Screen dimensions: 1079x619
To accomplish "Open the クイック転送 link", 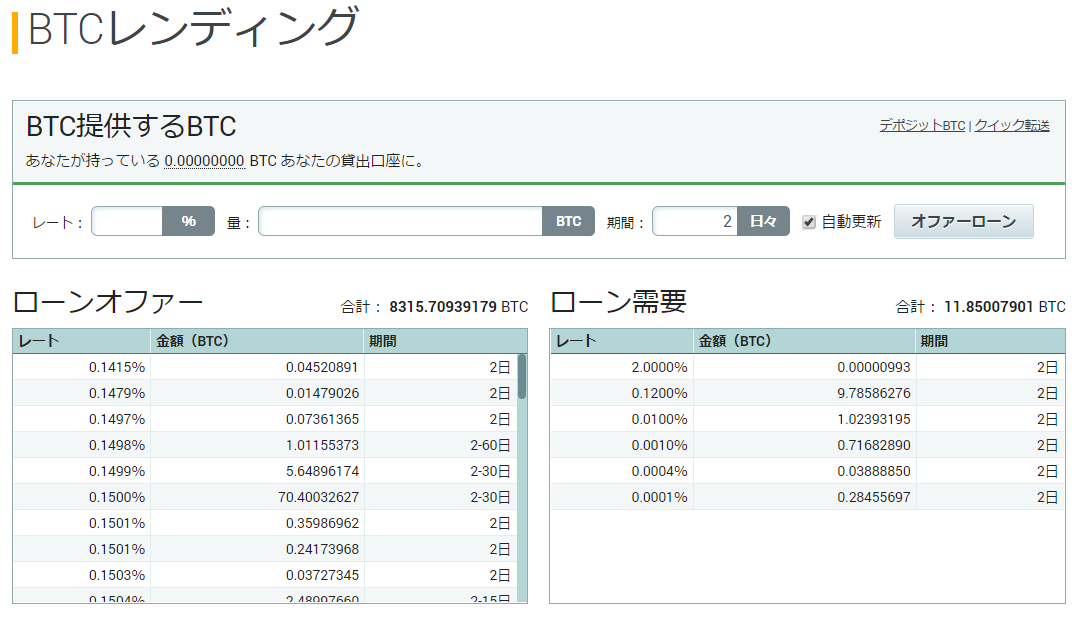I will [1012, 126].
